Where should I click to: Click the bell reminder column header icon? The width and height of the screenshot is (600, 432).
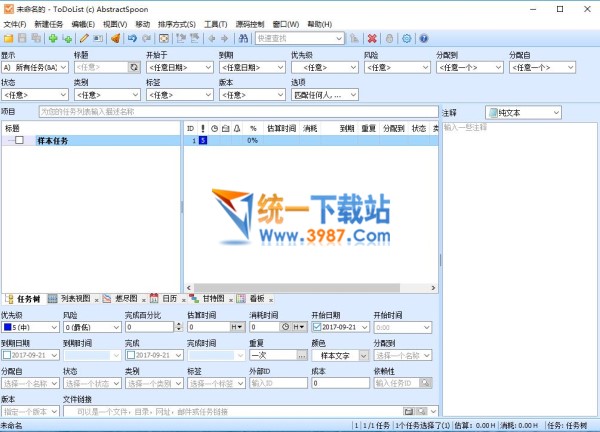coord(237,129)
